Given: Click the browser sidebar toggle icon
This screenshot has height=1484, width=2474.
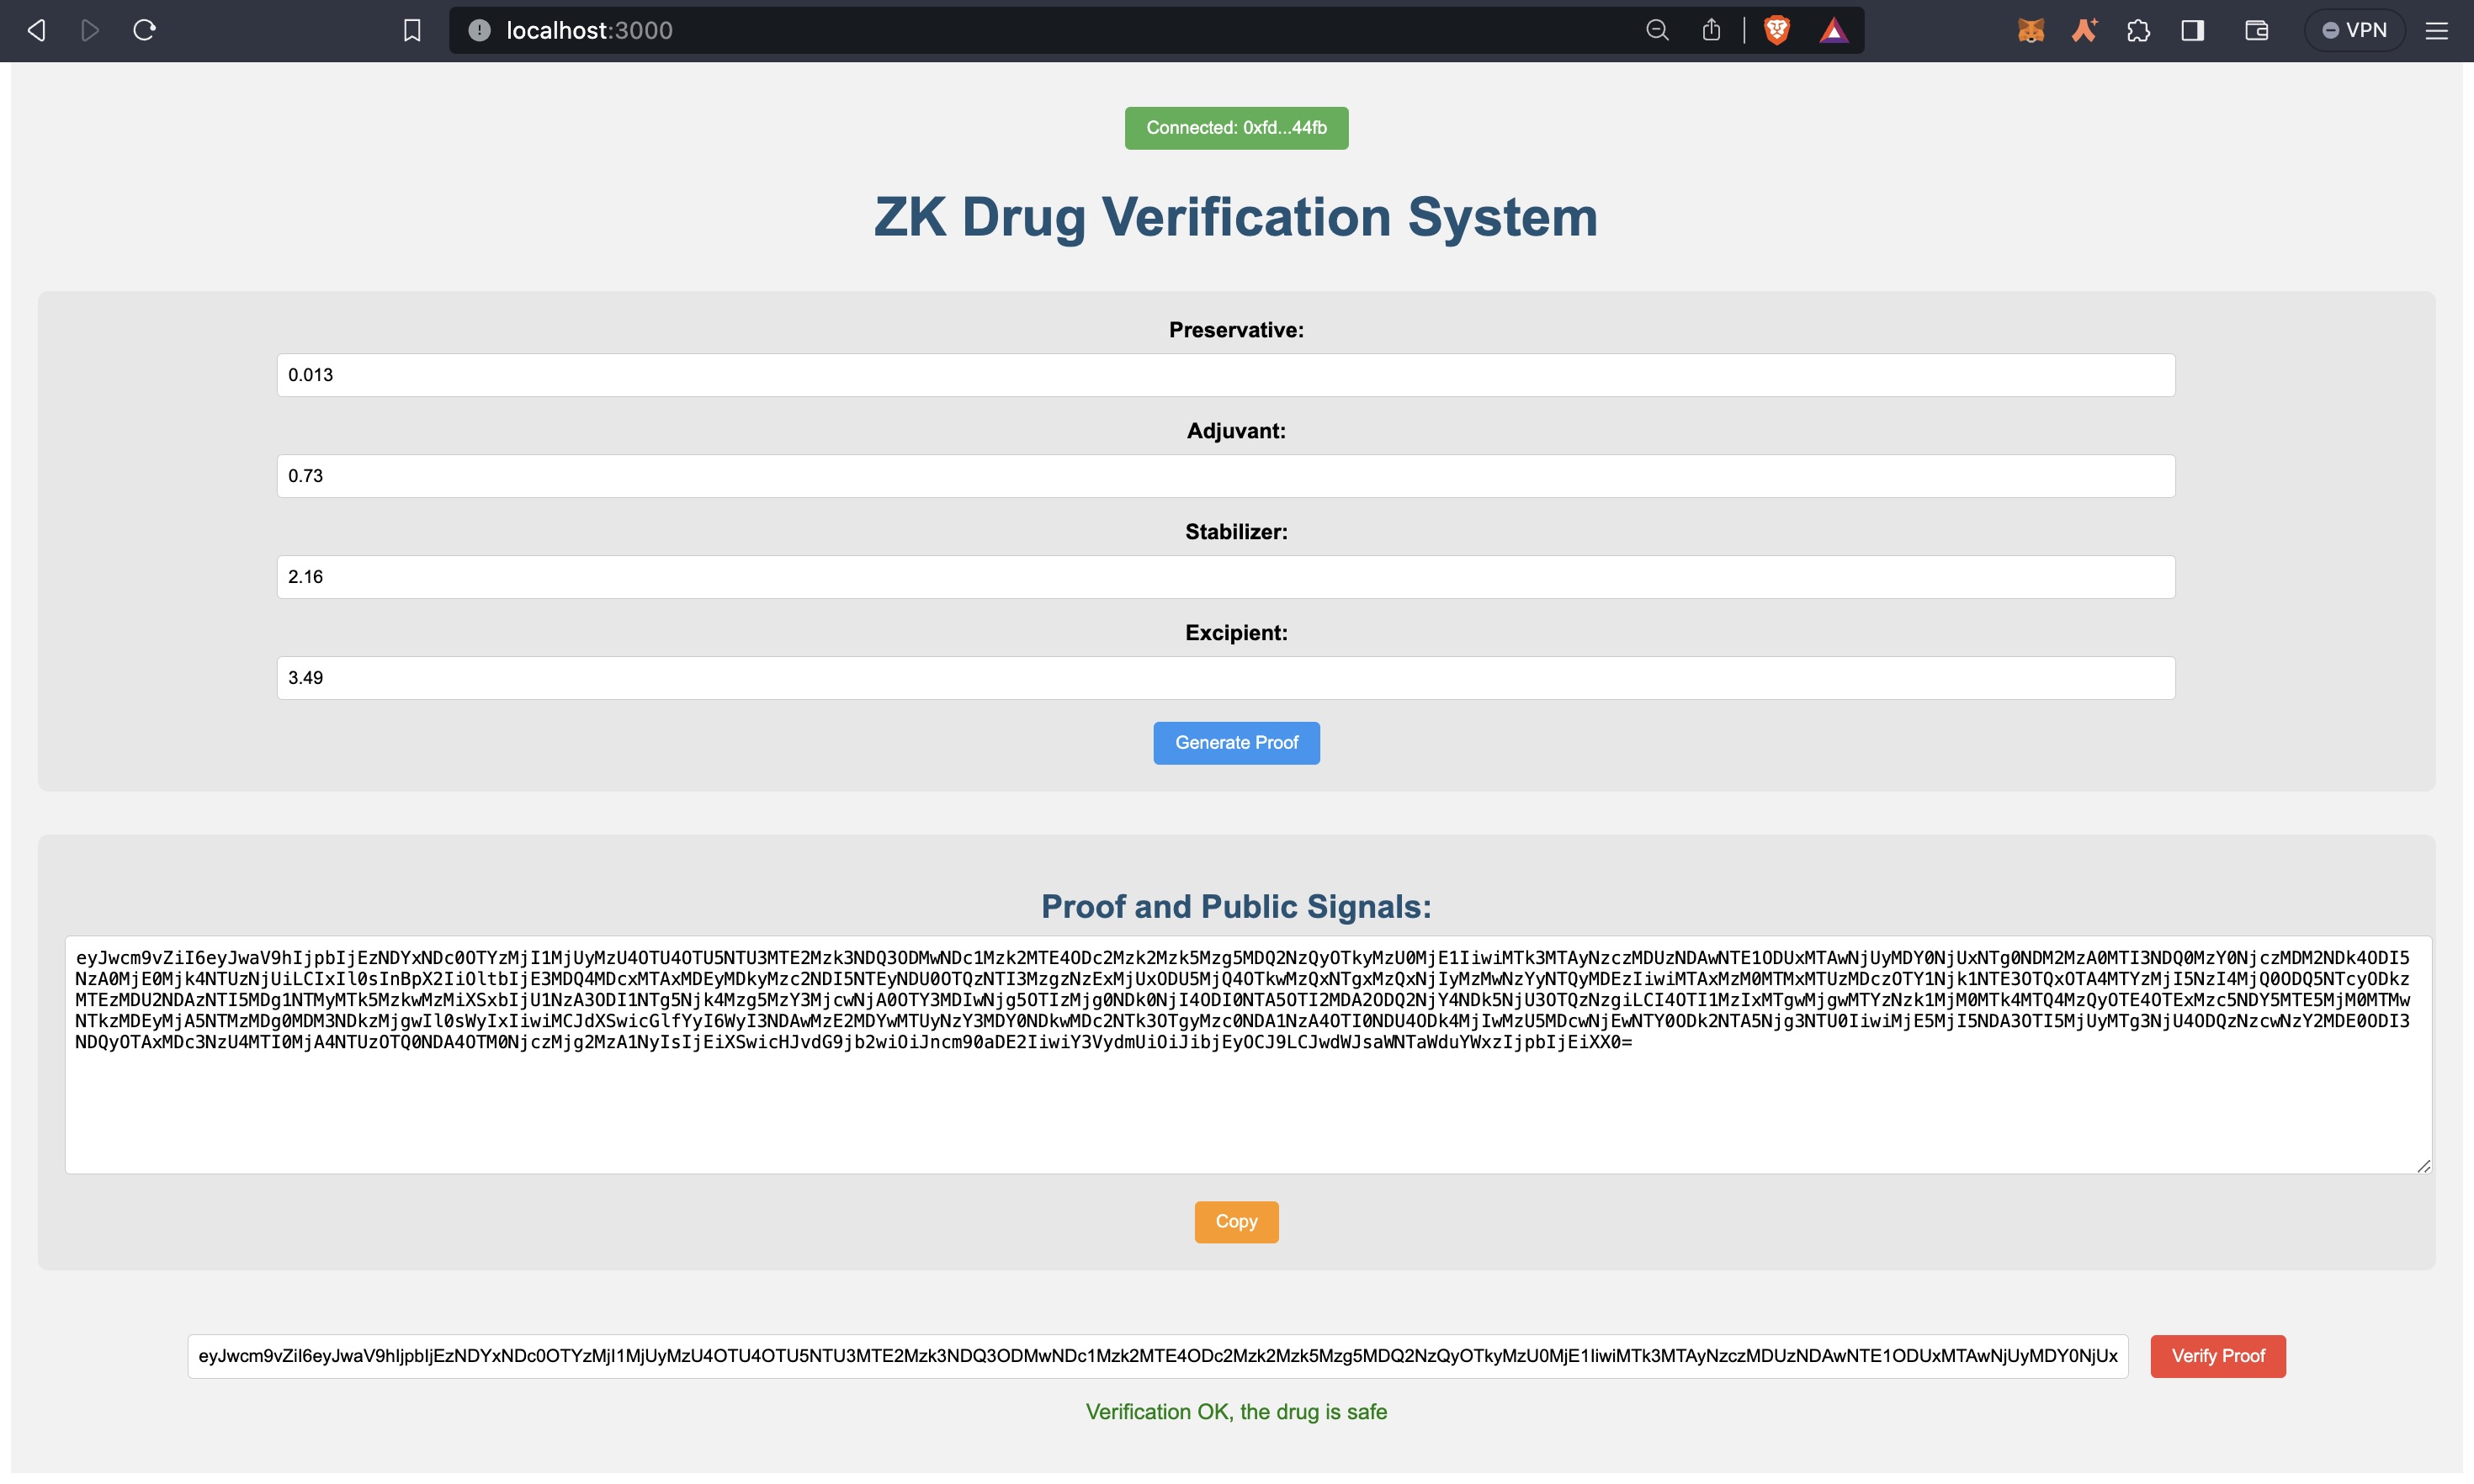Looking at the screenshot, I should (2195, 30).
